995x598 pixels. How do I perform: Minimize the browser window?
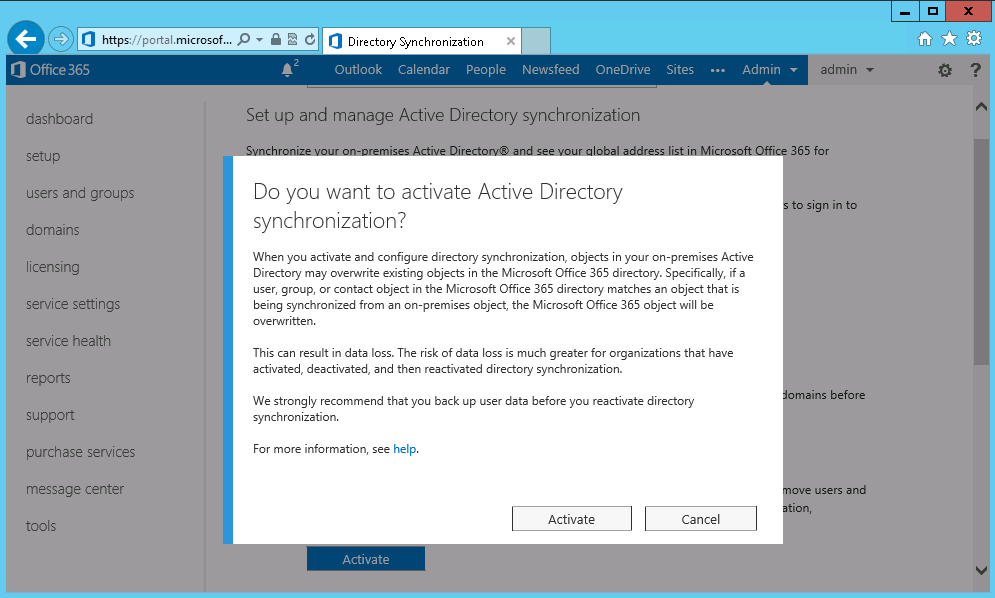click(x=906, y=11)
